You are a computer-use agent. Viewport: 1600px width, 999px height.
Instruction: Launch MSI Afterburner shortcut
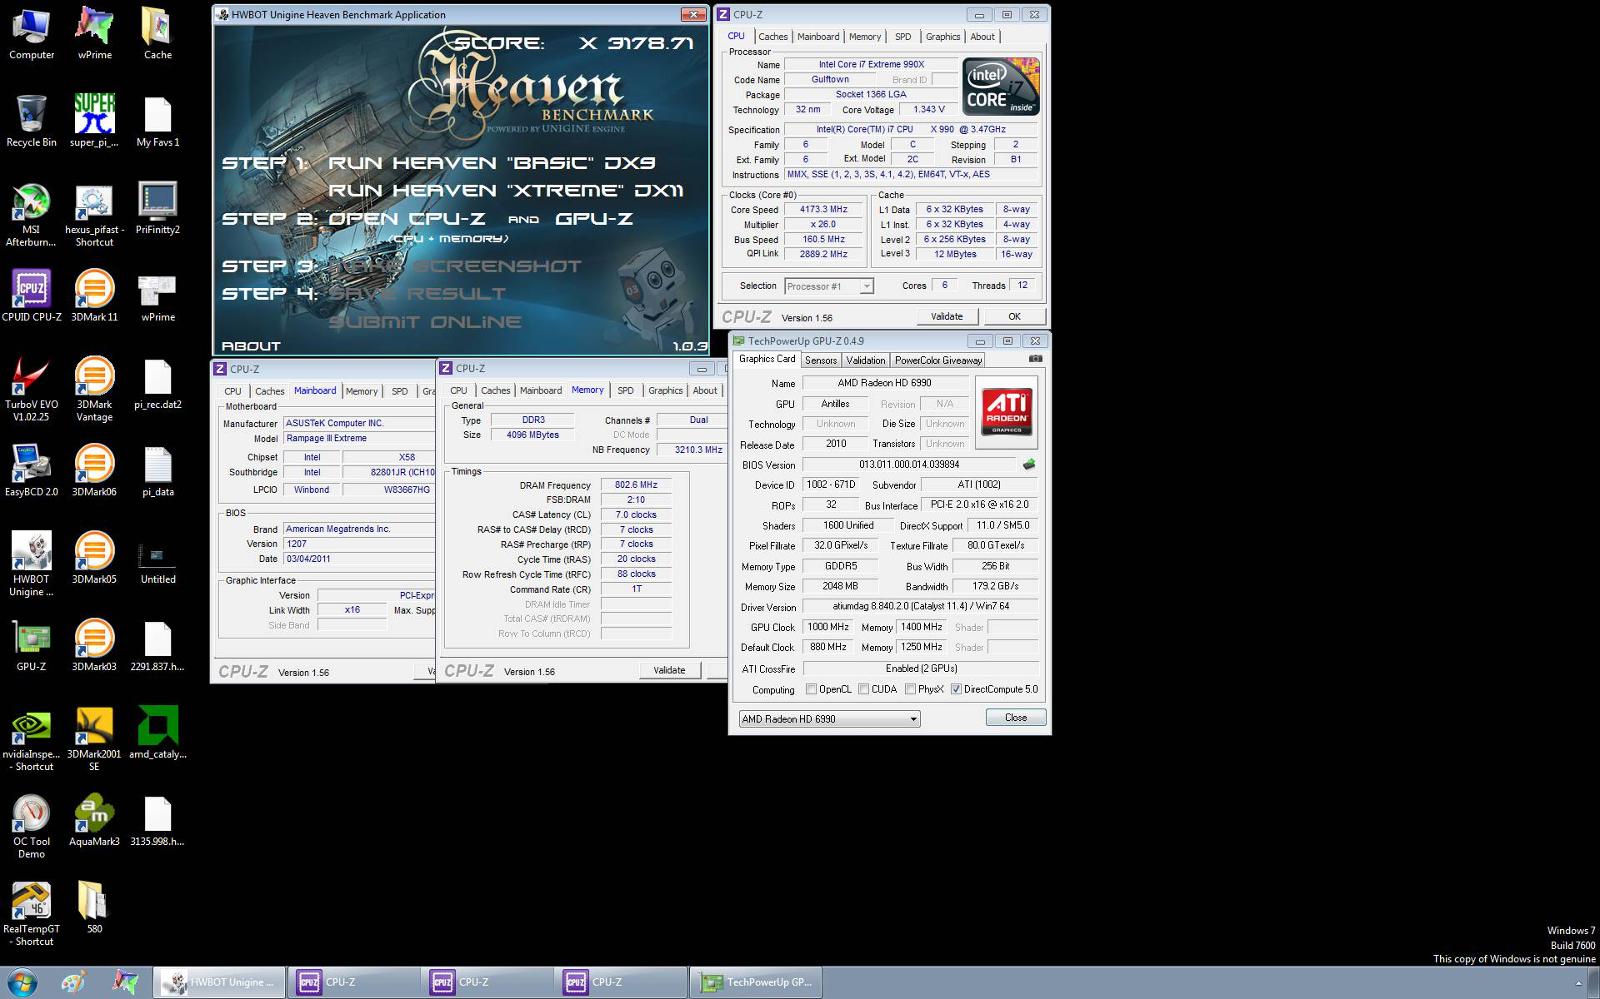(x=31, y=214)
